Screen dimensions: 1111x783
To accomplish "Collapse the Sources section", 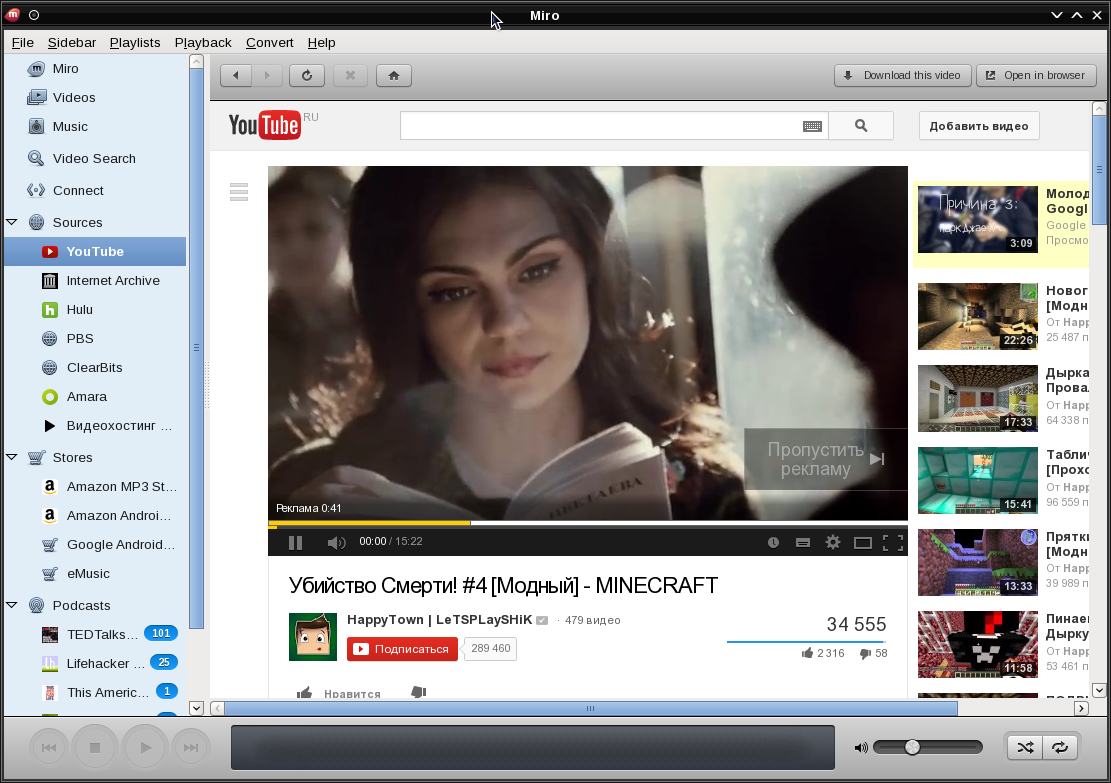I will coord(11,222).
